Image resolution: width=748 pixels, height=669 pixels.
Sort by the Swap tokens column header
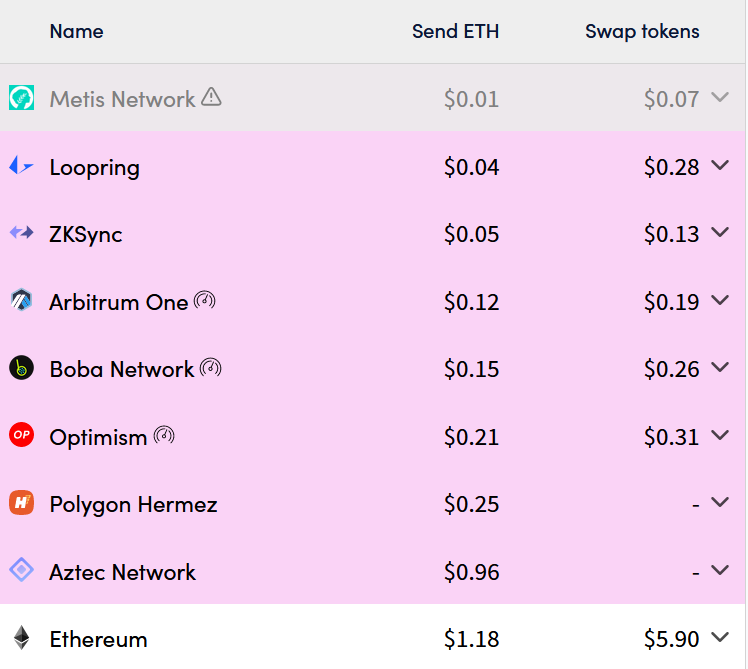[x=642, y=31]
